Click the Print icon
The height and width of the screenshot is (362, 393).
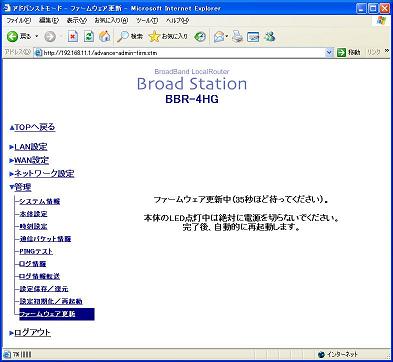(237, 36)
